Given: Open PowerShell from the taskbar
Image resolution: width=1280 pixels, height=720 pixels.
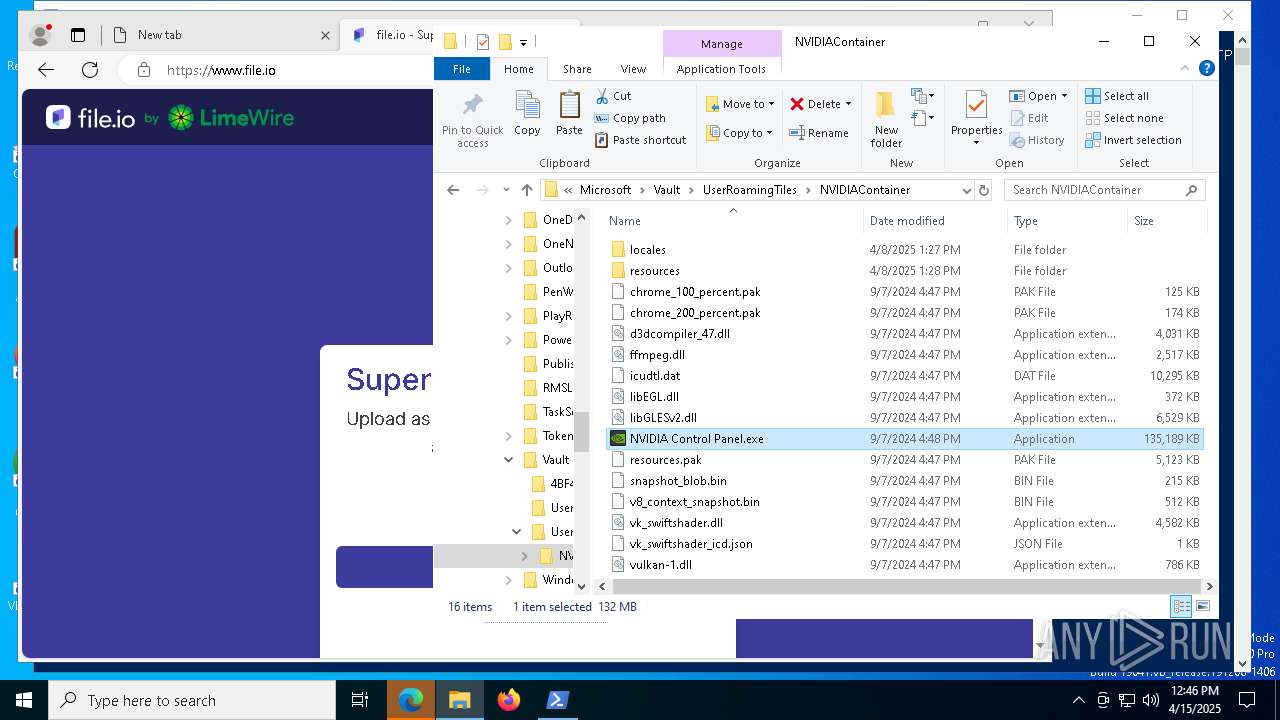Looking at the screenshot, I should (x=558, y=700).
